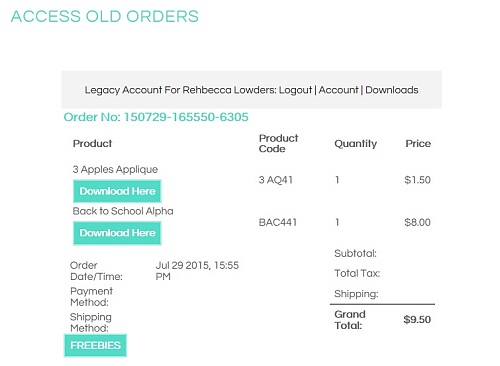Click the Back to School Alpha product name
This screenshot has height=366, width=500.
click(123, 211)
